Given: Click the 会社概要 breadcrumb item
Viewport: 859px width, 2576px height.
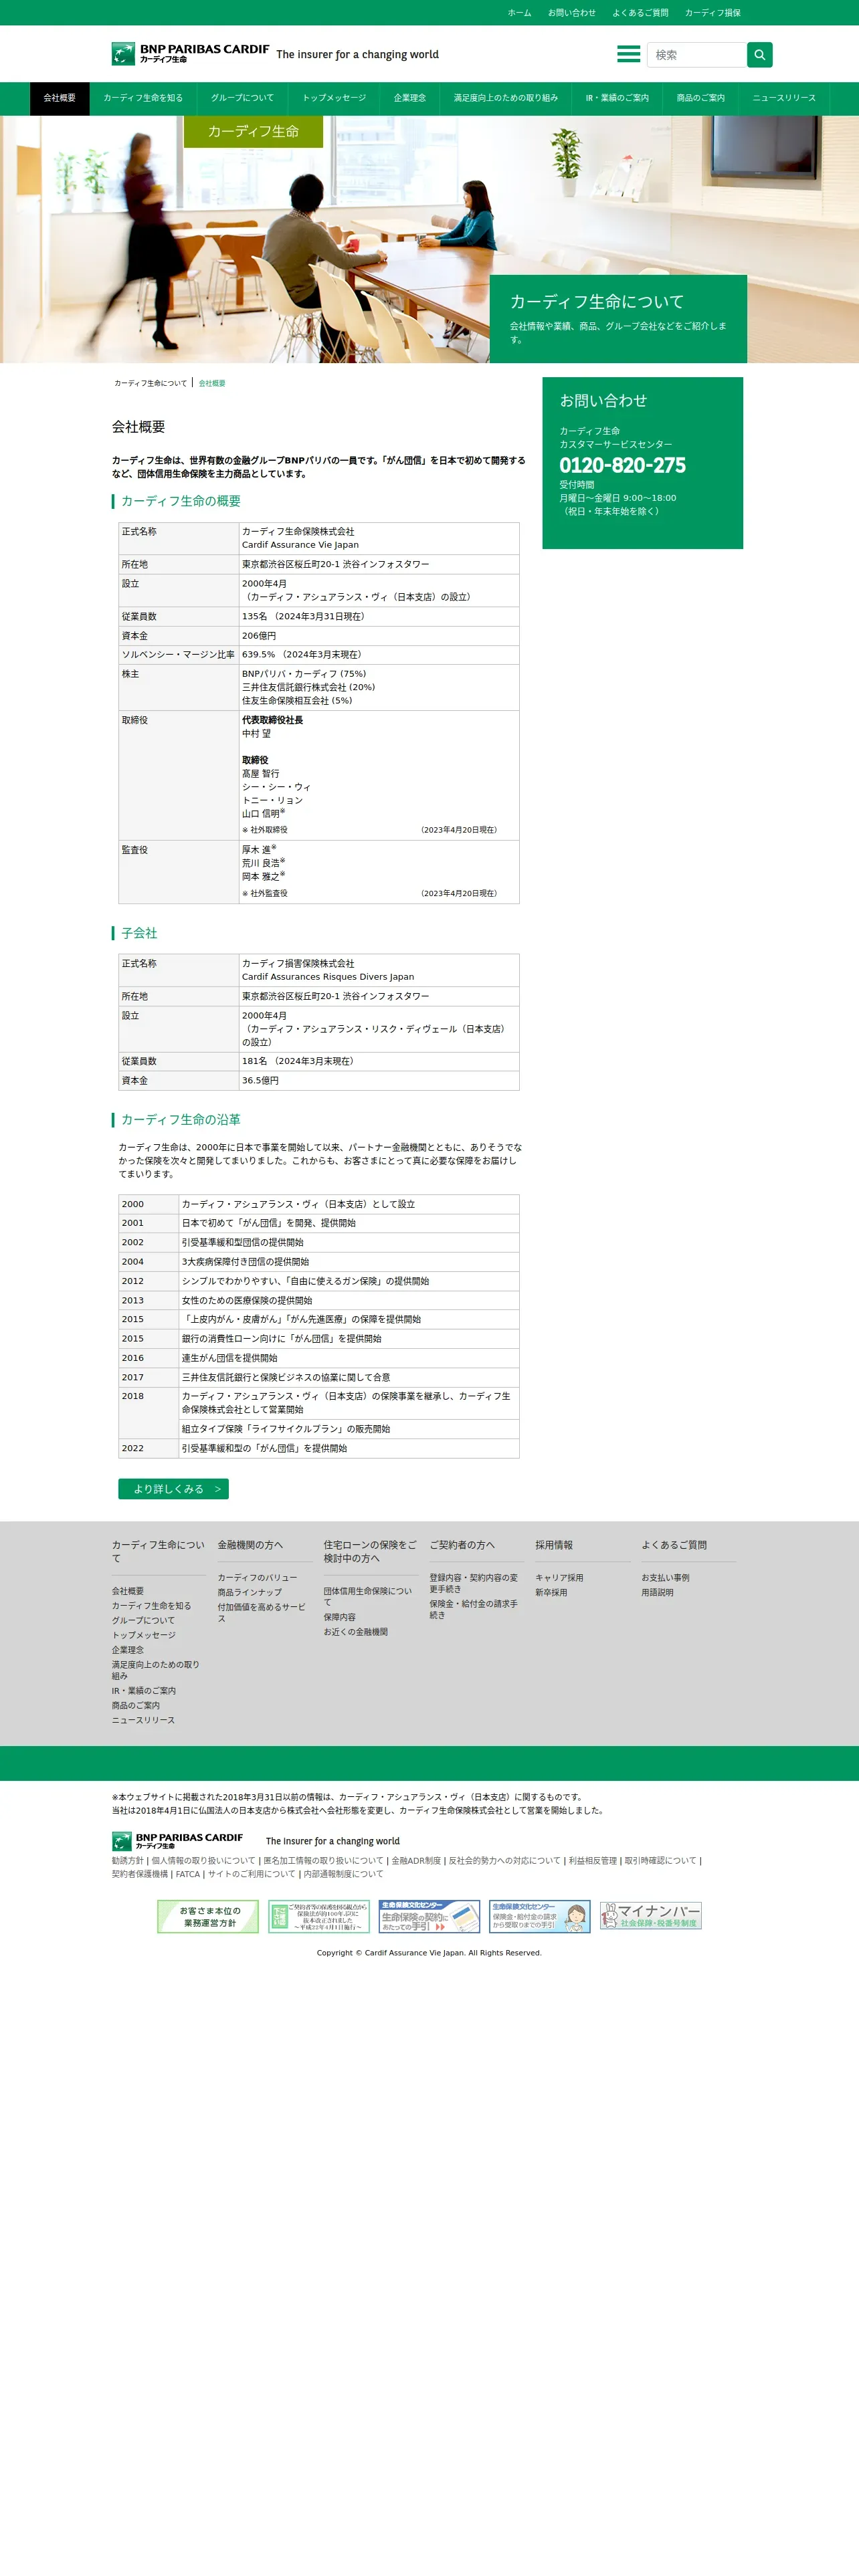Looking at the screenshot, I should pyautogui.click(x=212, y=383).
